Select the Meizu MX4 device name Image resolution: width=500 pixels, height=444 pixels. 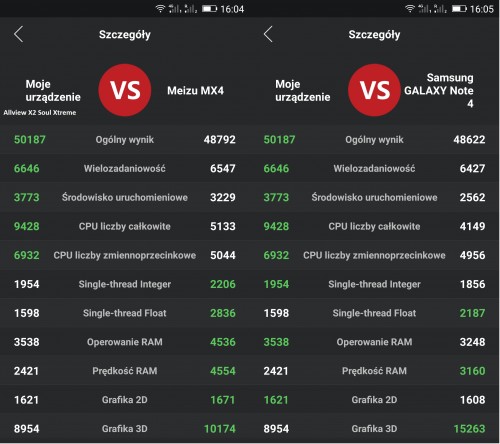point(195,90)
